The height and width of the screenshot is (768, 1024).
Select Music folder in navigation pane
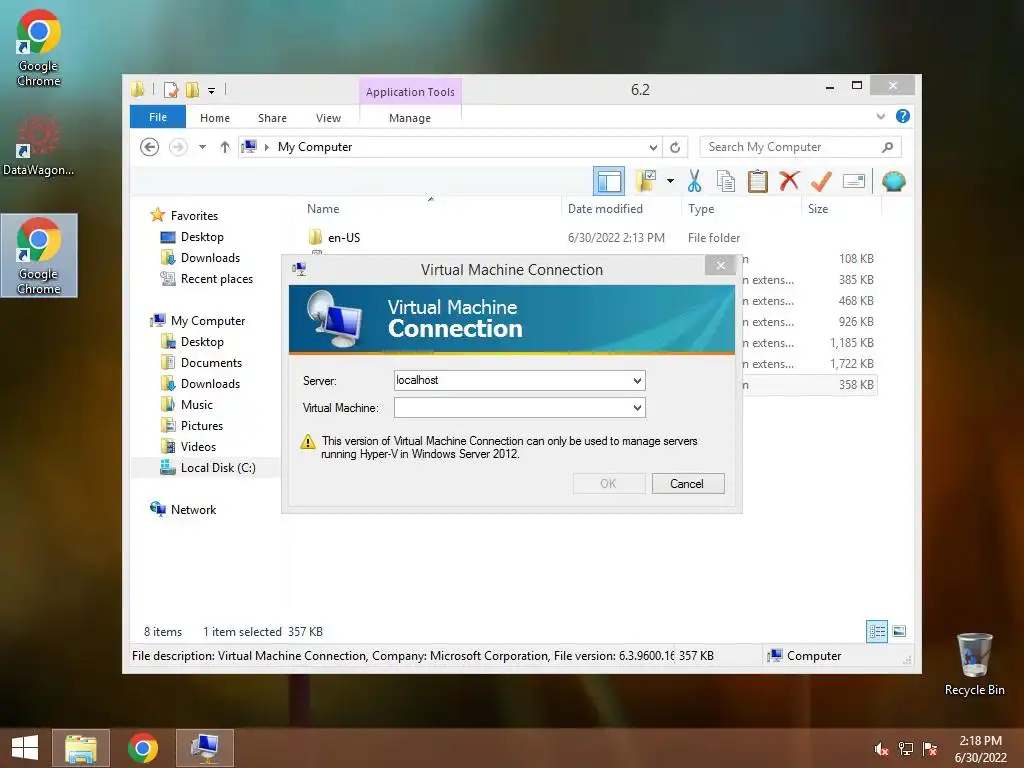pyautogui.click(x=197, y=404)
